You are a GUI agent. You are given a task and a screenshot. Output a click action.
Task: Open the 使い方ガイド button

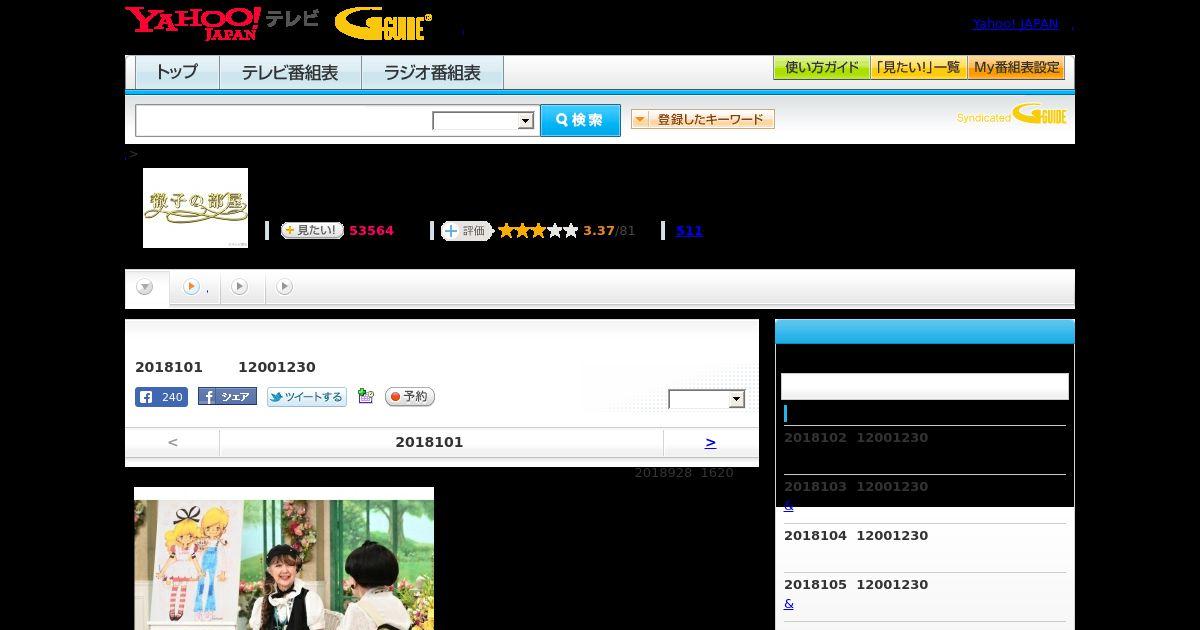click(822, 68)
